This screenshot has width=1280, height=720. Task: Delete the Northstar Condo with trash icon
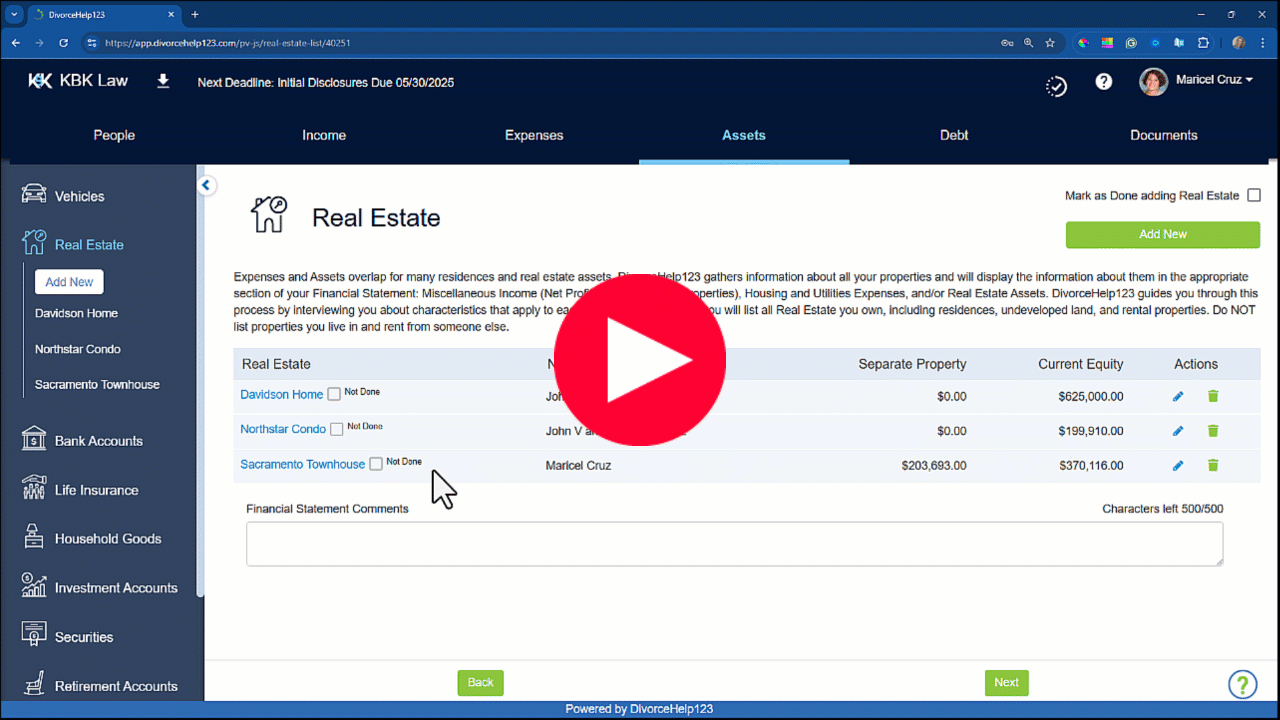(1213, 430)
